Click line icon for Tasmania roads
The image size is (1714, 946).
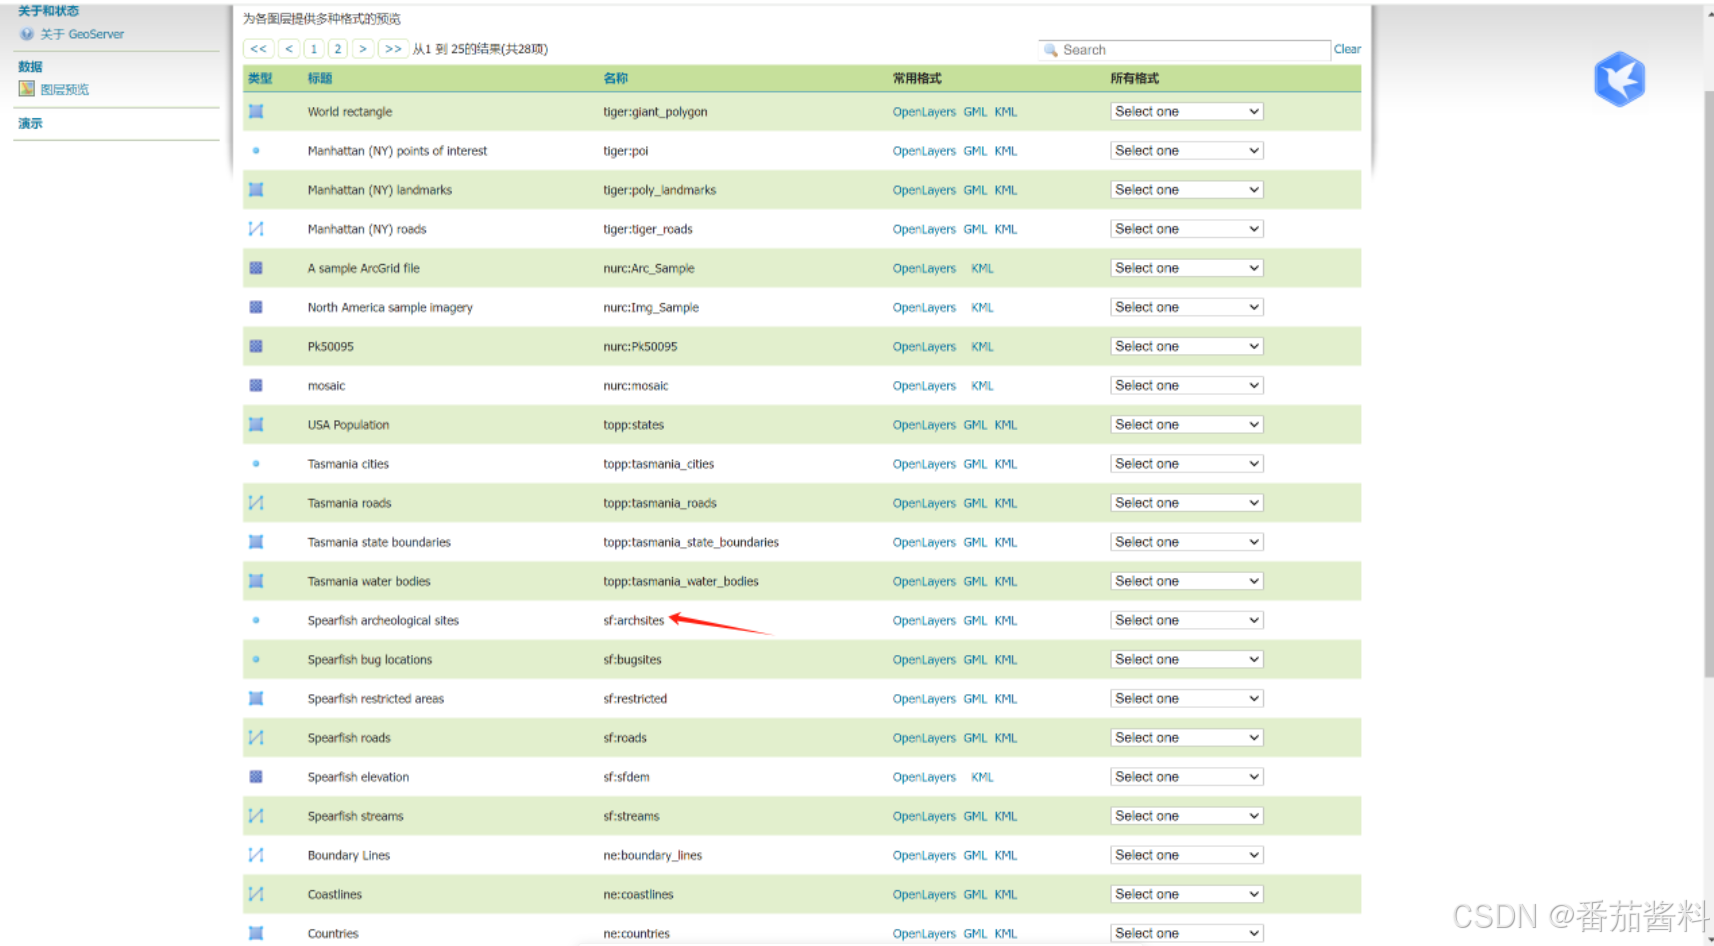point(256,503)
